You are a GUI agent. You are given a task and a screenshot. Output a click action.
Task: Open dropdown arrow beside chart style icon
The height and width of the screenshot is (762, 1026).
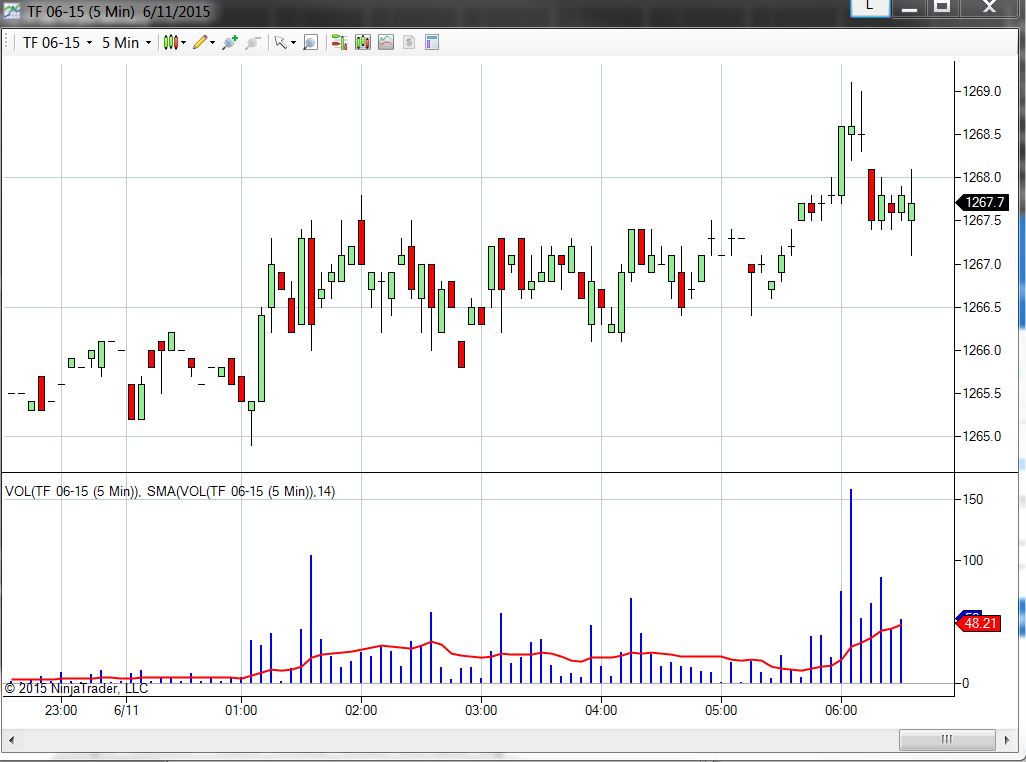pyautogui.click(x=183, y=43)
